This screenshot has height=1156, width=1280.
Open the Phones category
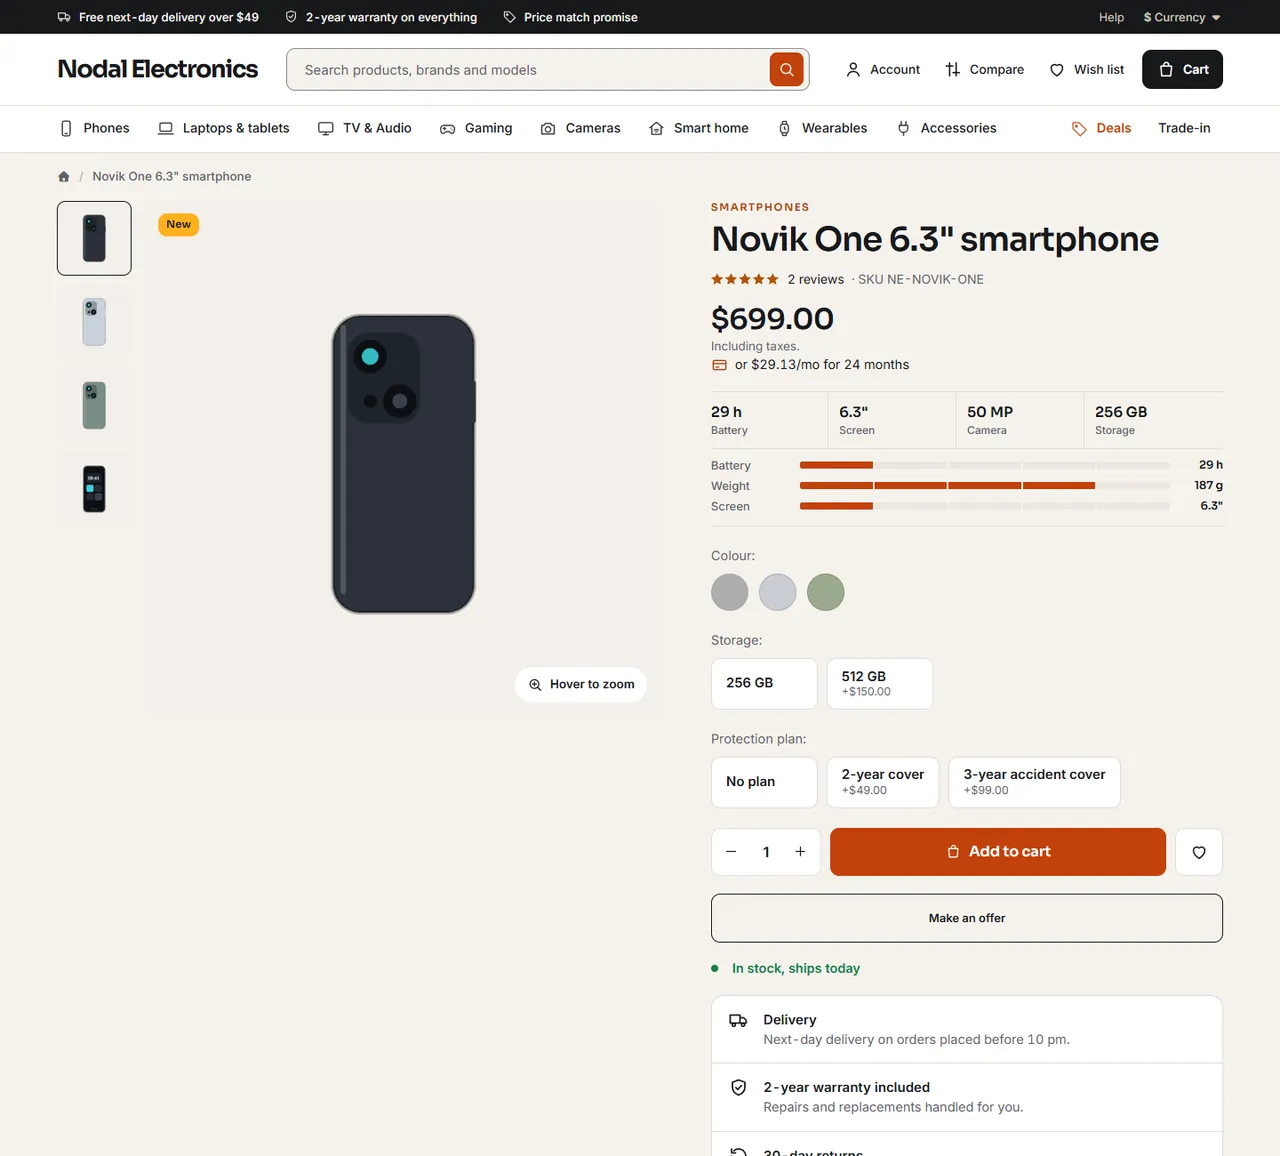pyautogui.click(x=95, y=128)
